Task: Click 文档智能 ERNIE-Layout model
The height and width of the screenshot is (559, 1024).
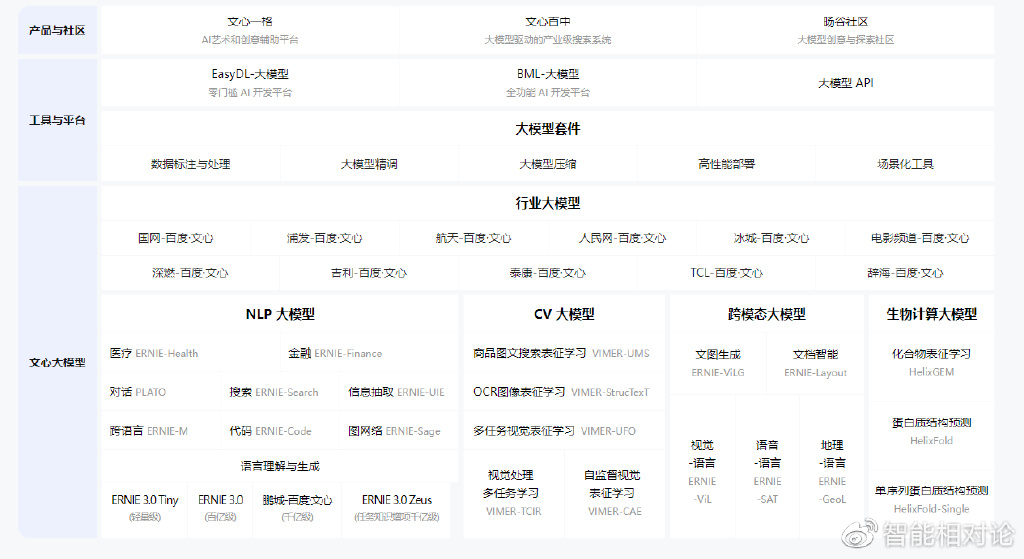Action: pyautogui.click(x=816, y=363)
